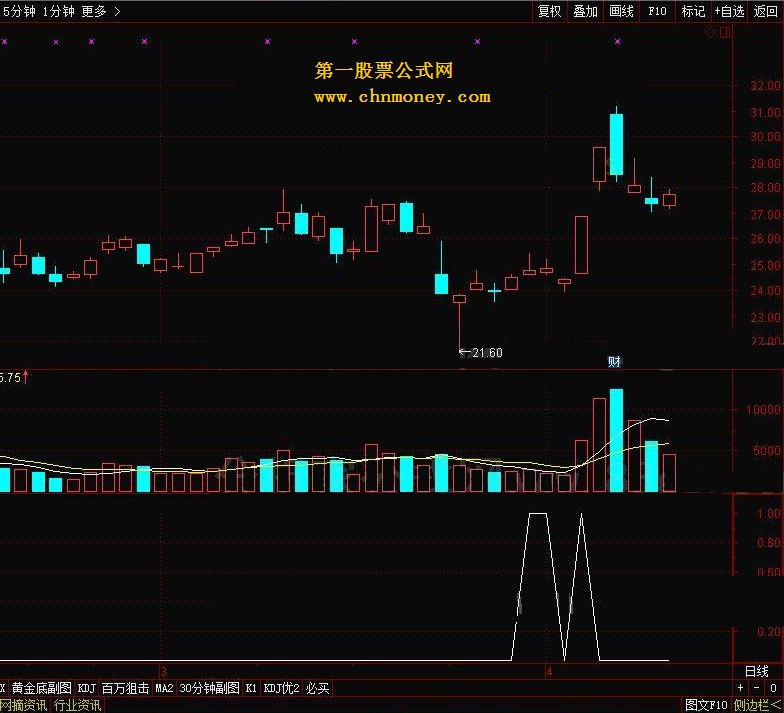This screenshot has height=713, width=784.
Task: Open the 网摘资讯 news tab
Action: pyautogui.click(x=24, y=706)
